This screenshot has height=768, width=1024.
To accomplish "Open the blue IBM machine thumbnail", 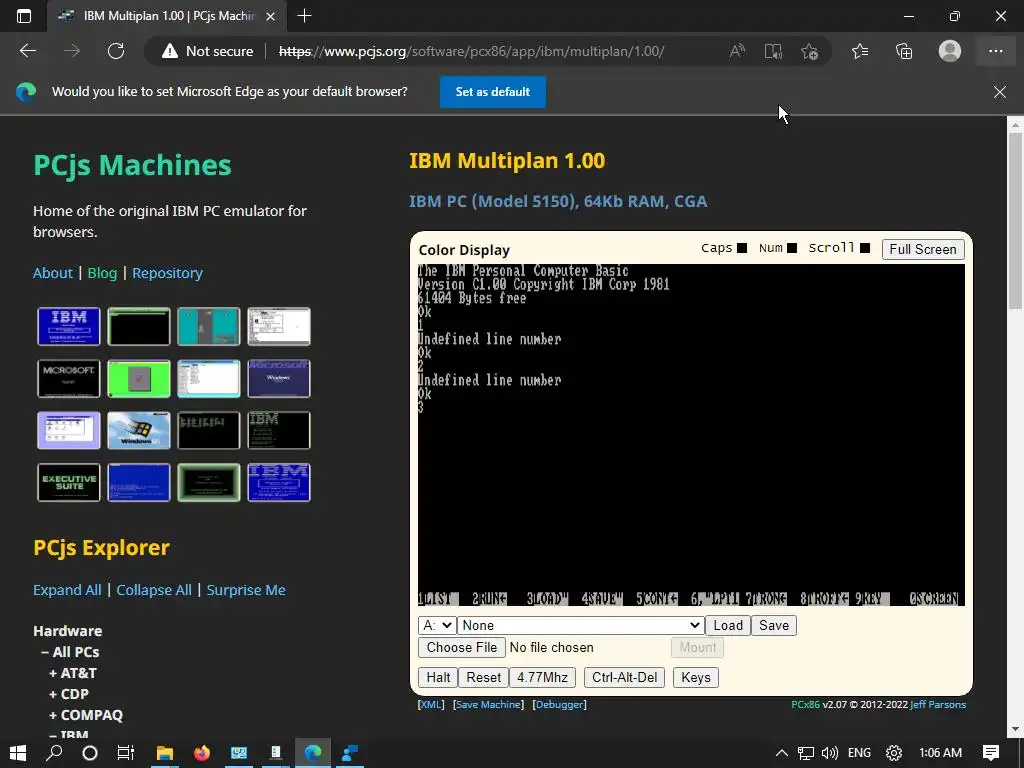I will pos(69,326).
